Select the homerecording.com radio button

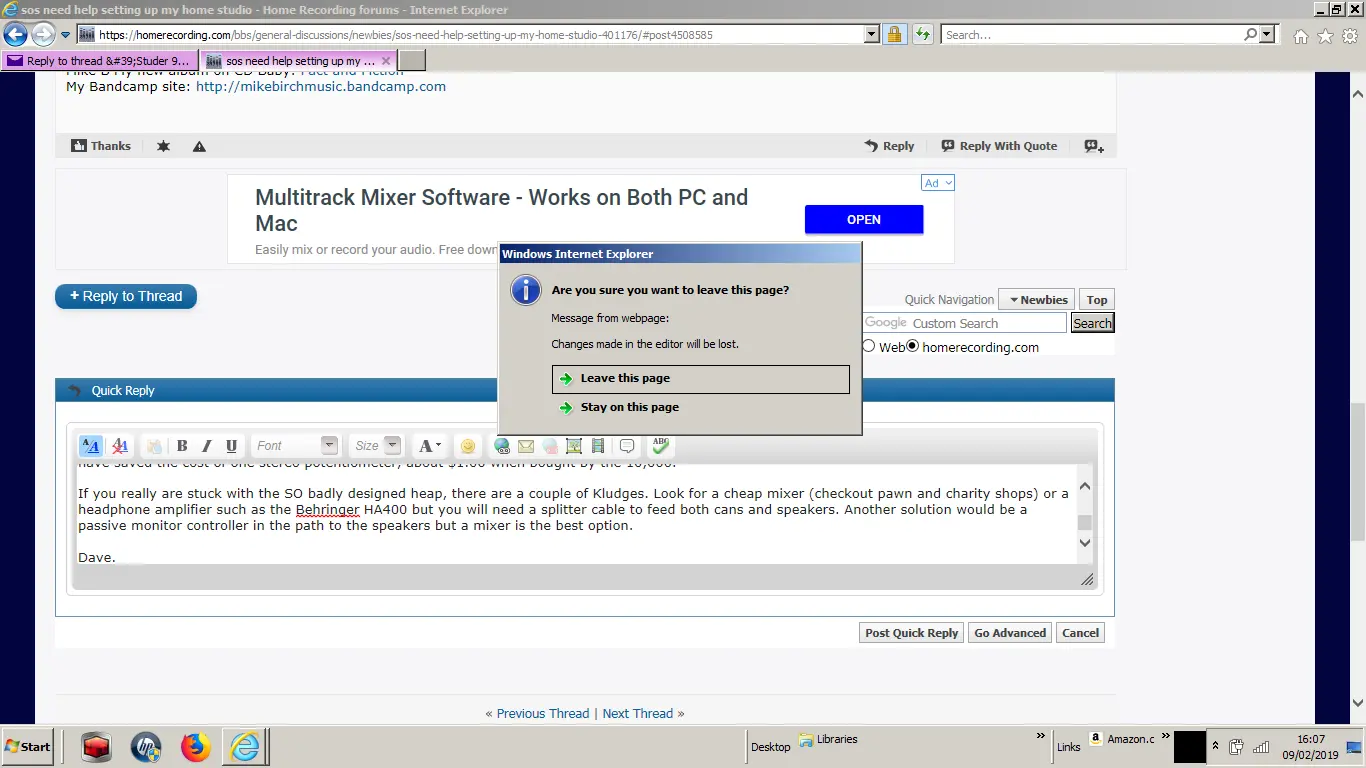point(912,346)
